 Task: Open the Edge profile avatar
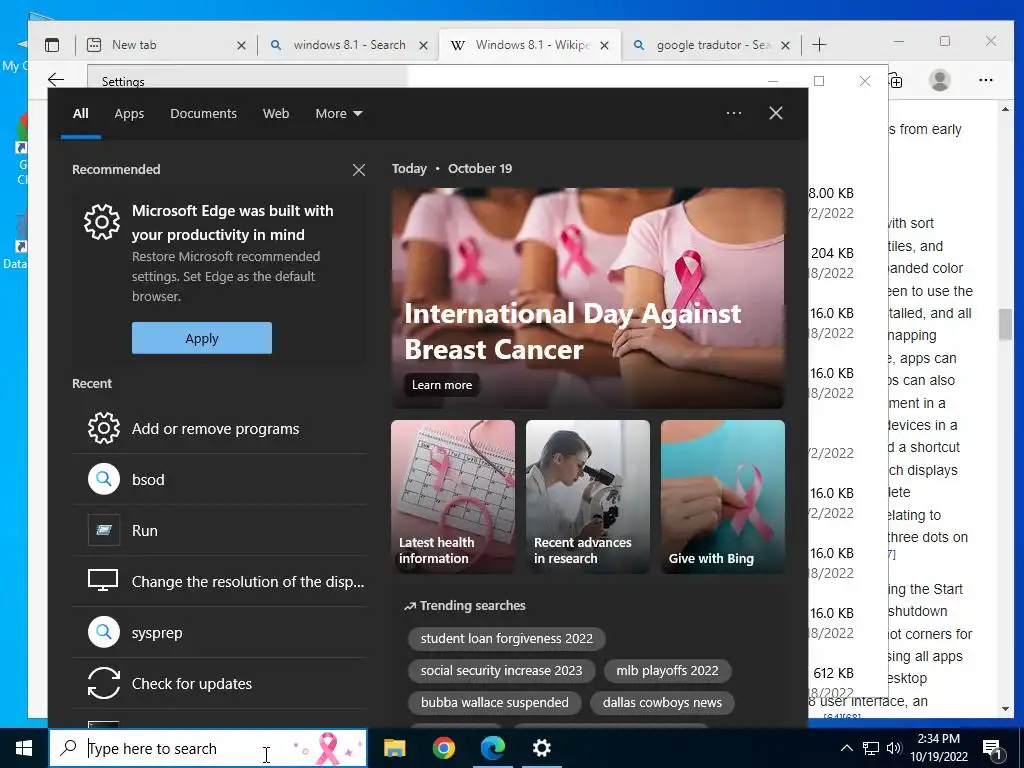pos(940,80)
